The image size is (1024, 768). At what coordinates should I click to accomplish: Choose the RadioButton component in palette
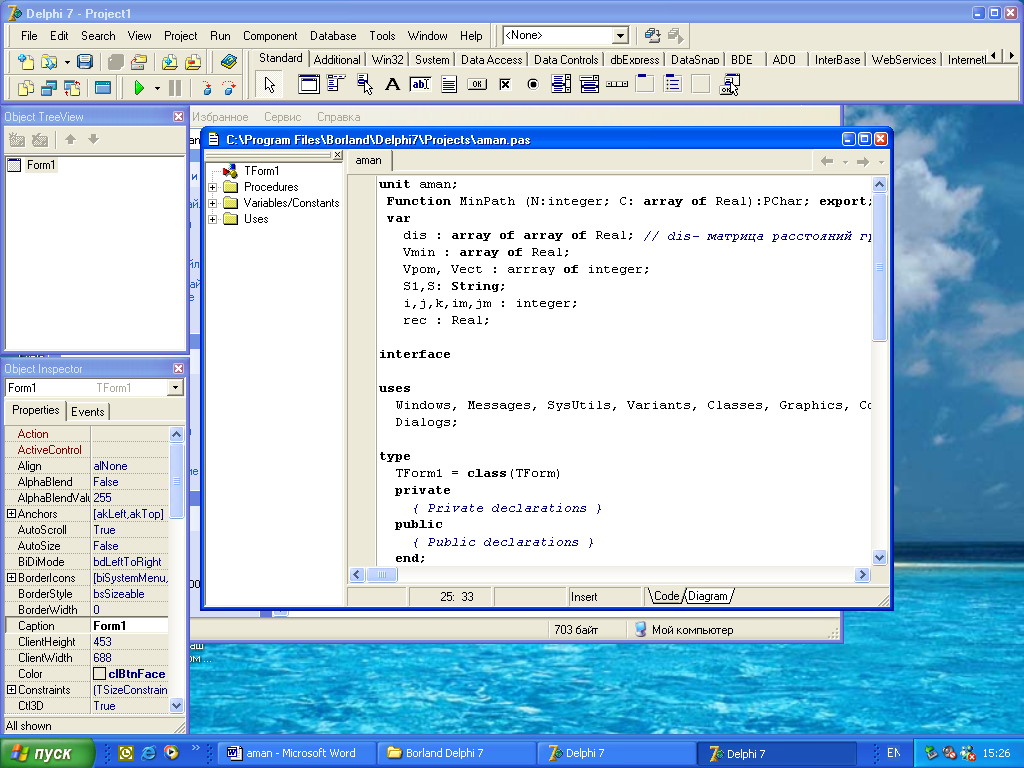(533, 84)
